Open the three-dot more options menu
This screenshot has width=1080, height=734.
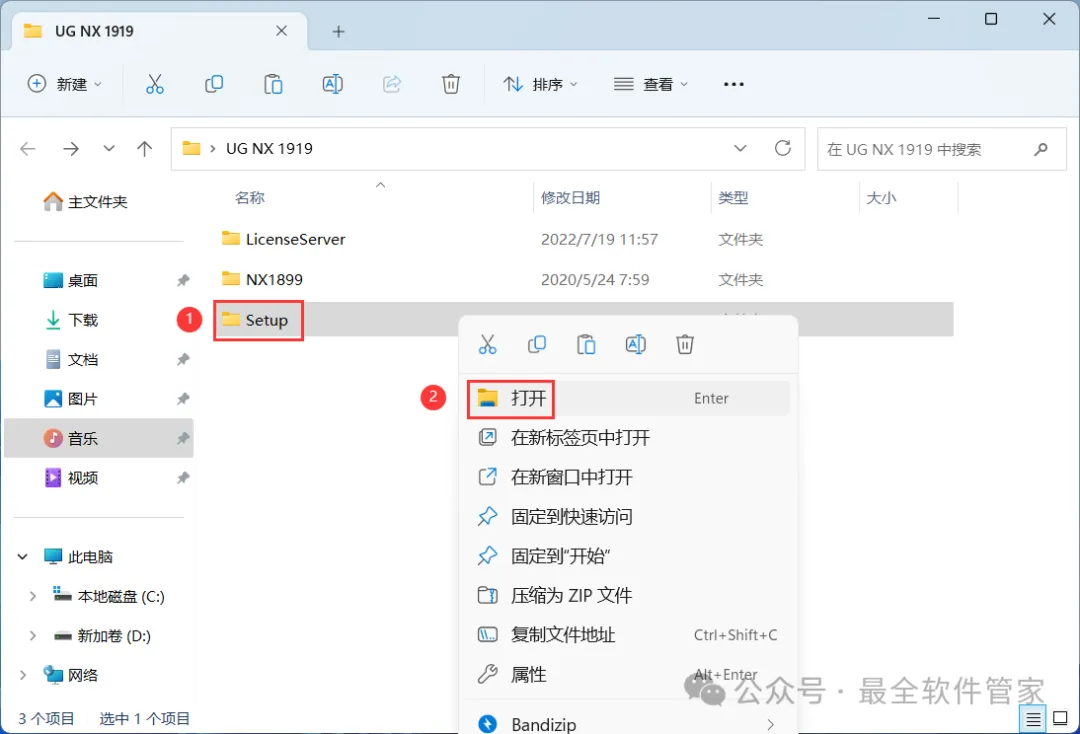(x=734, y=84)
